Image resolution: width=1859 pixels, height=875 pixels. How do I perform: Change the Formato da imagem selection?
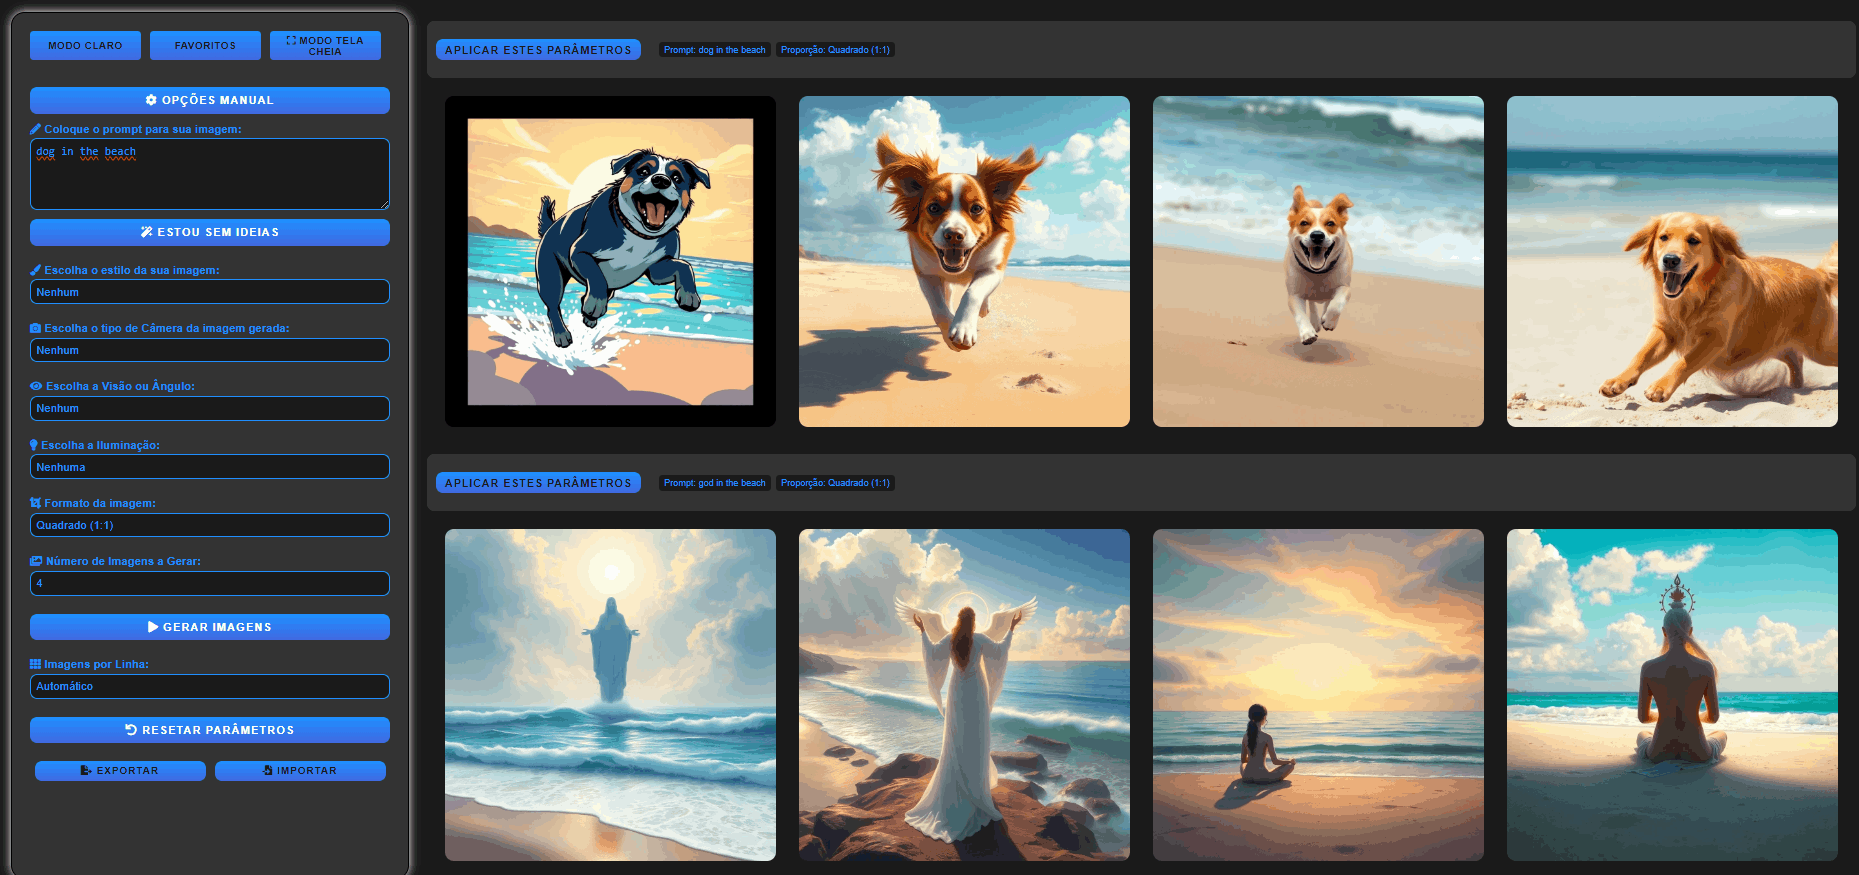[210, 525]
